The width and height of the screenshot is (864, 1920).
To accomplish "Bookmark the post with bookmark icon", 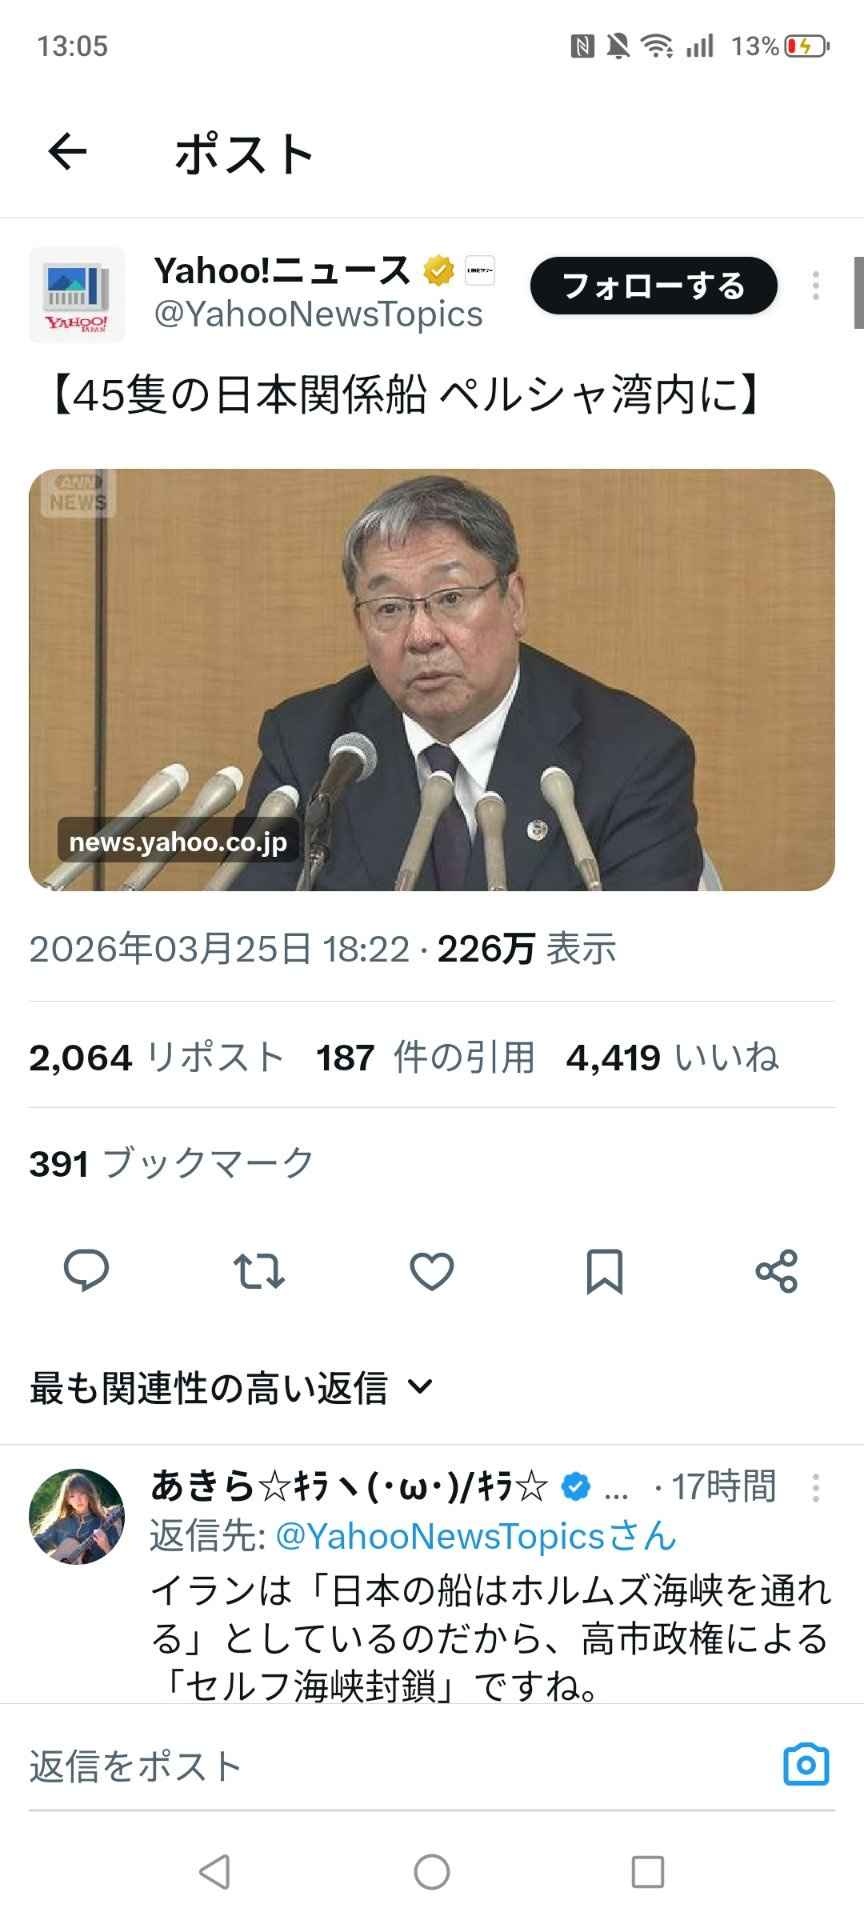I will pos(604,1271).
